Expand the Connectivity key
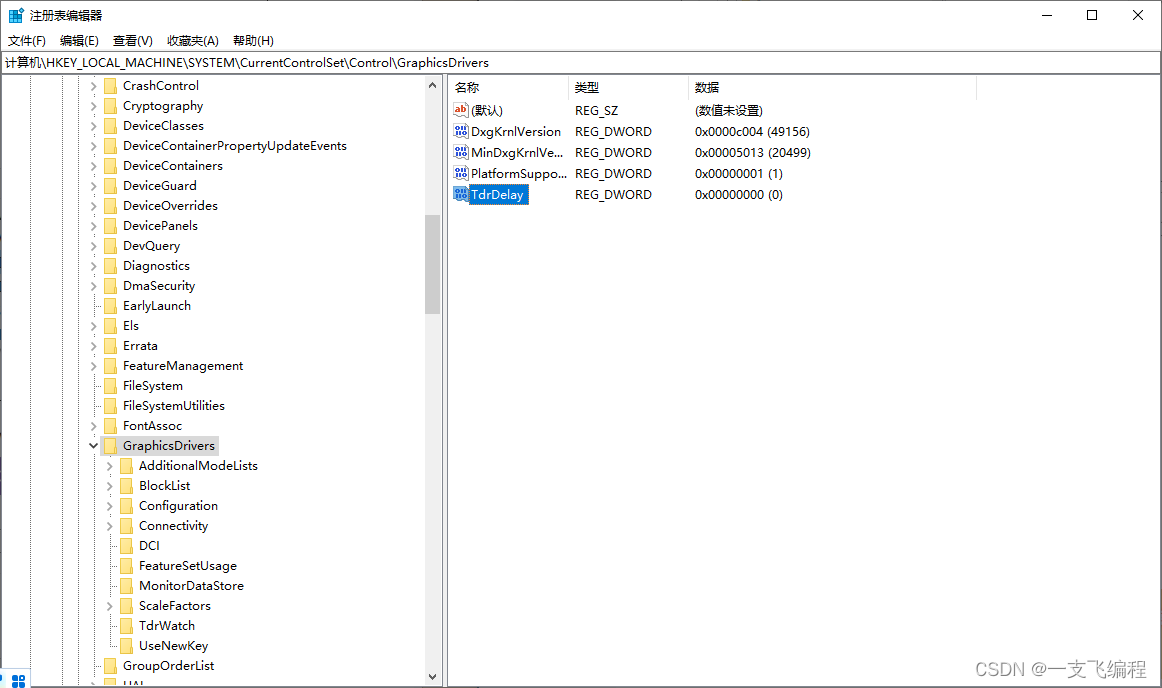1162x688 pixels. [x=110, y=526]
